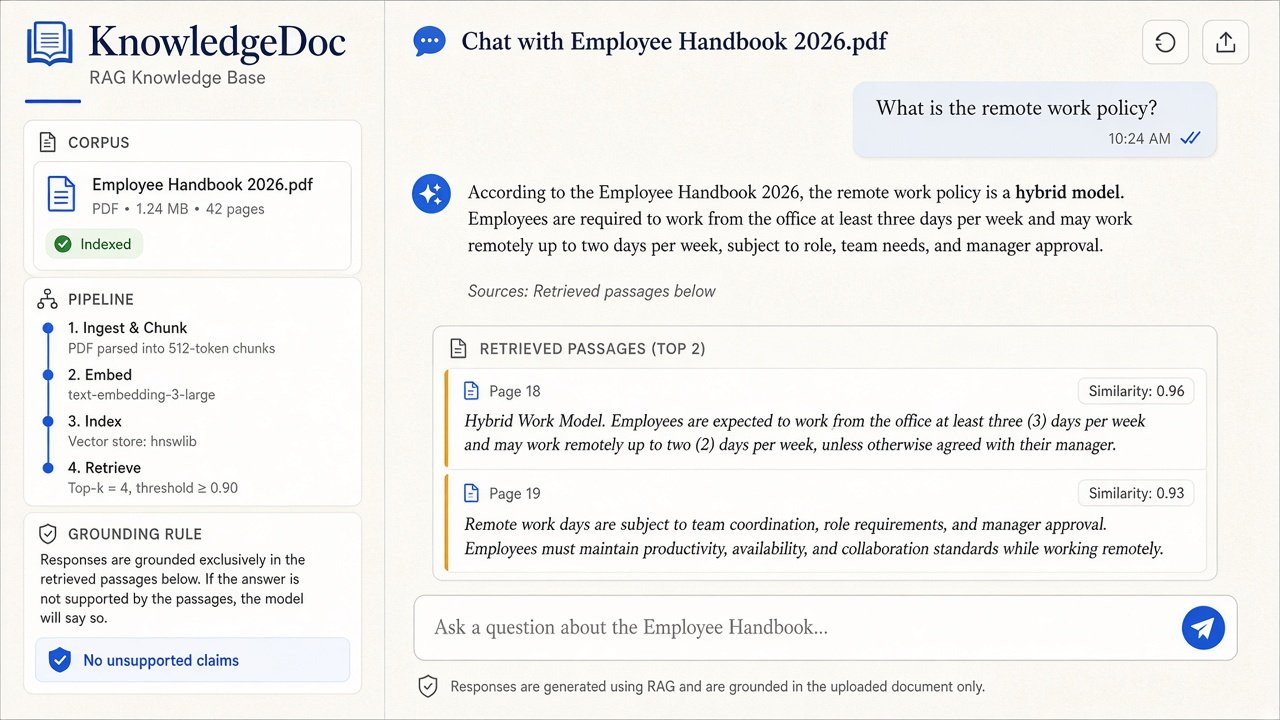Click the Page 18 document icon
Viewport: 1280px width, 720px height.
pos(472,391)
